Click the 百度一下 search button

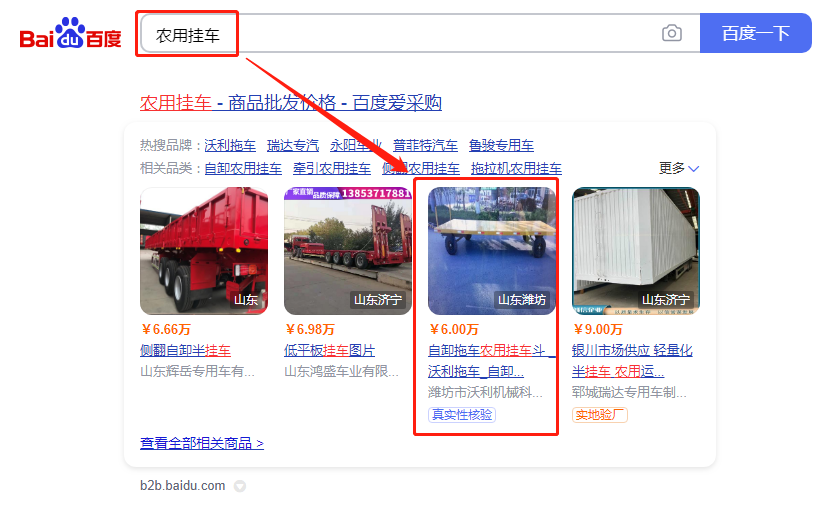click(756, 33)
